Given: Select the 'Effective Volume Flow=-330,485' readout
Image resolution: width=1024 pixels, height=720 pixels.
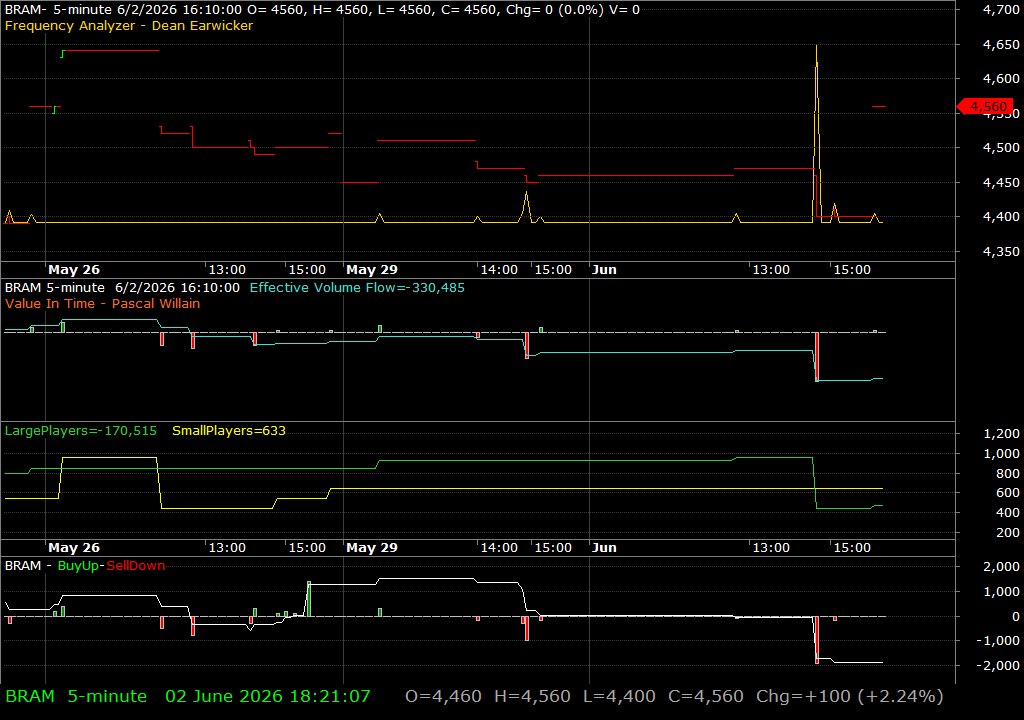Looking at the screenshot, I should (x=357, y=287).
